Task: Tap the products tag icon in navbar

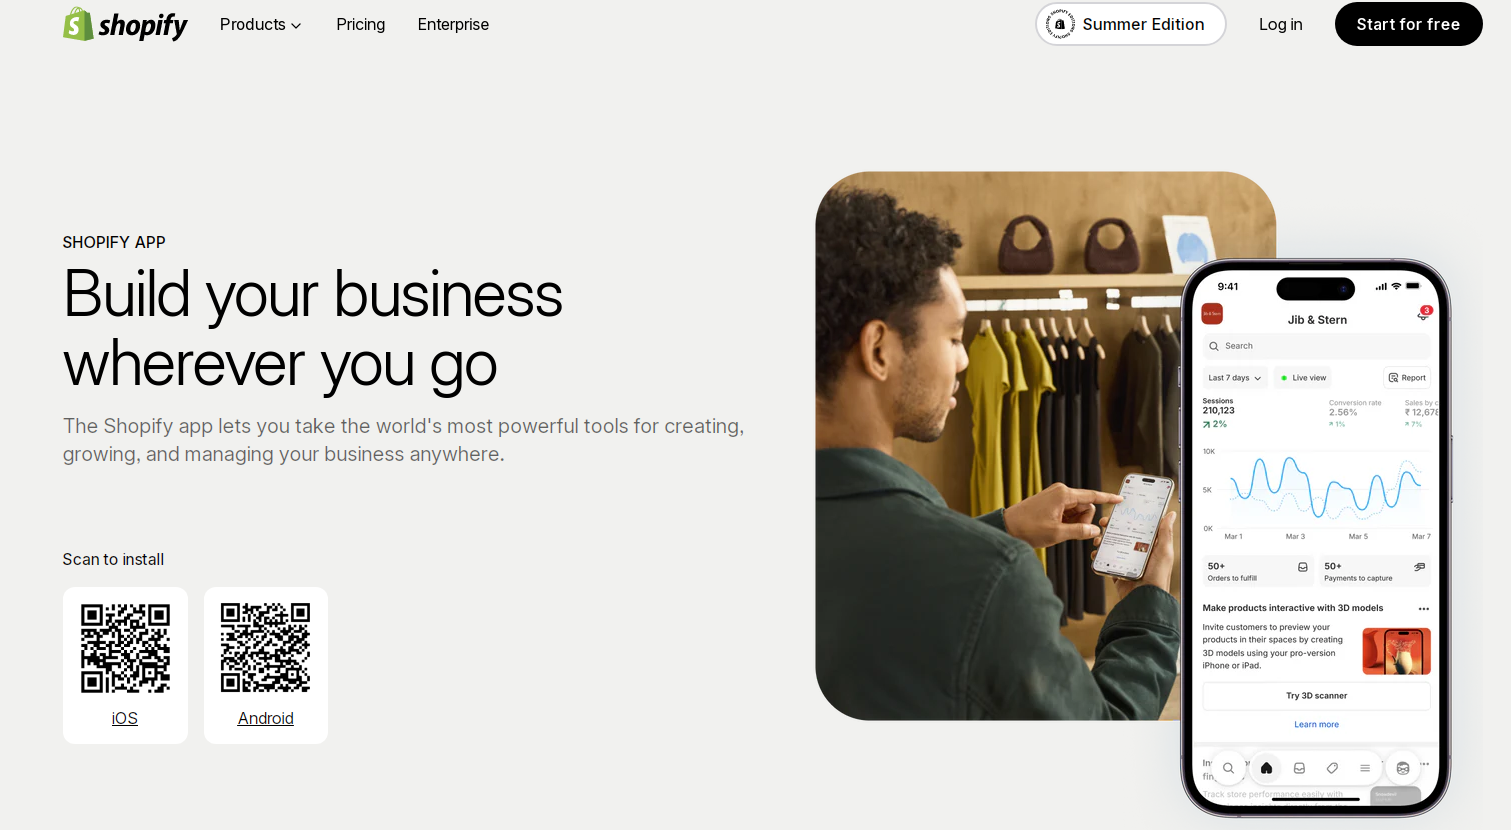Action: (1332, 768)
